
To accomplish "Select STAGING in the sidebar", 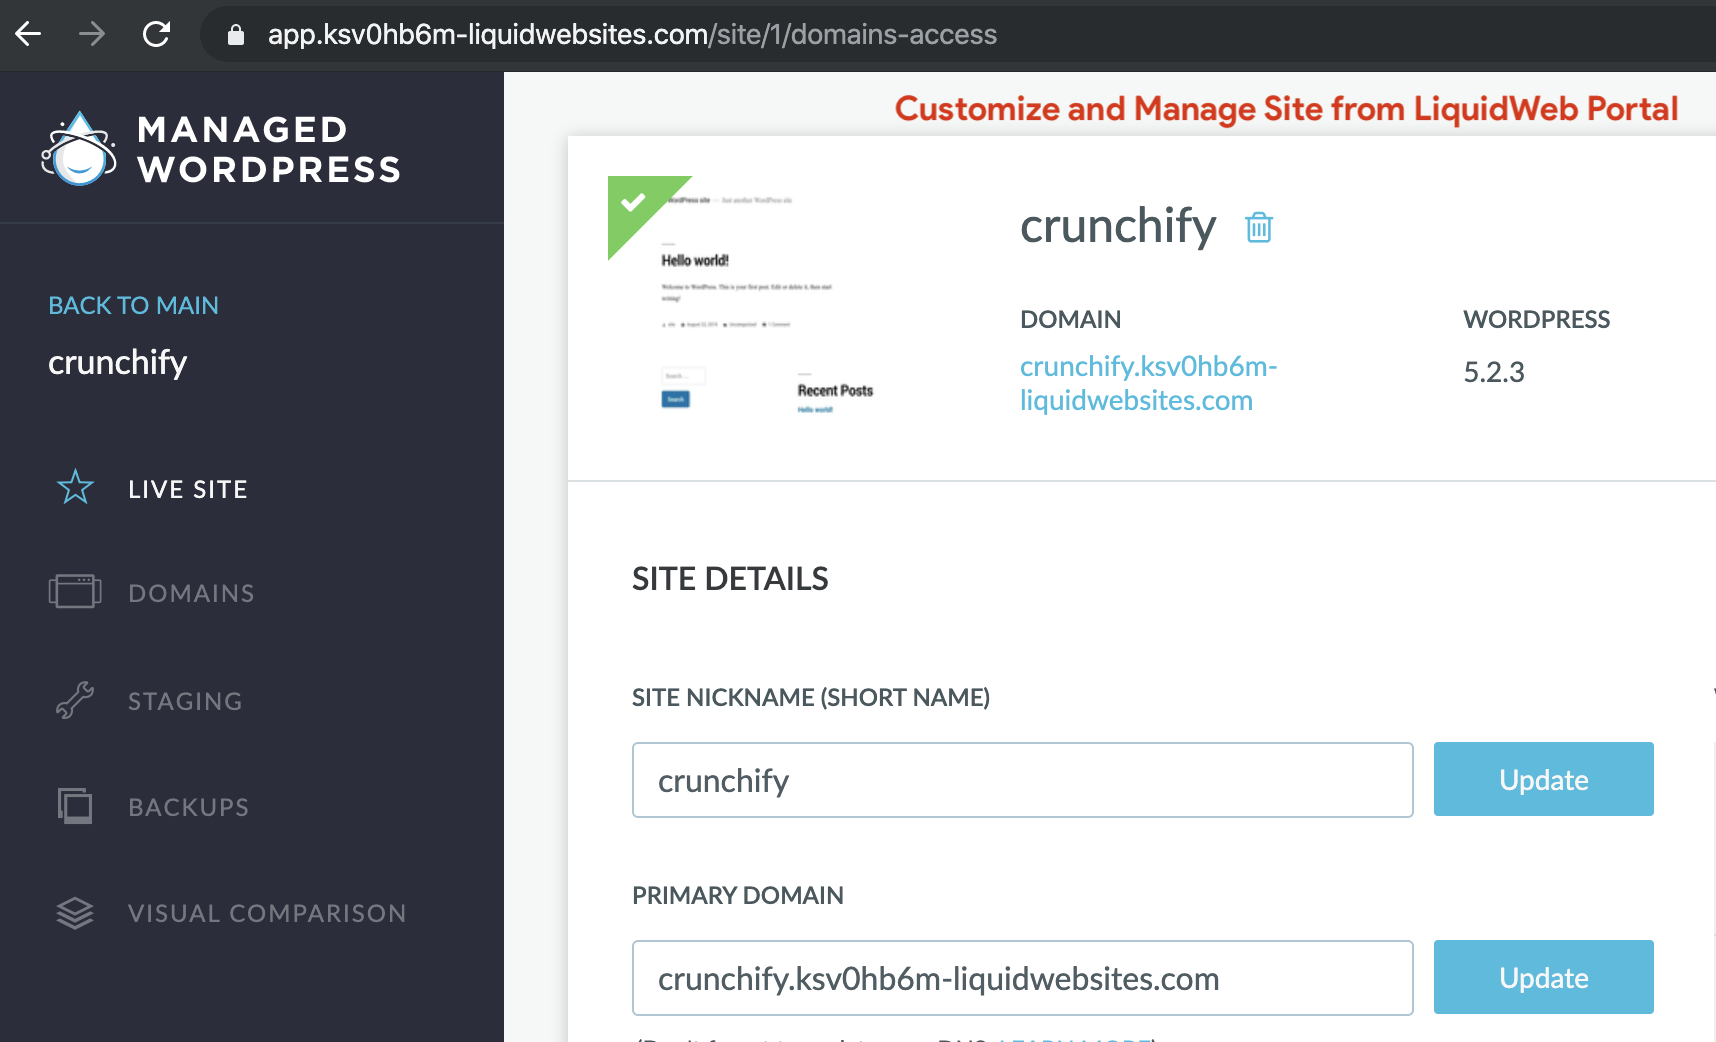I will [185, 701].
